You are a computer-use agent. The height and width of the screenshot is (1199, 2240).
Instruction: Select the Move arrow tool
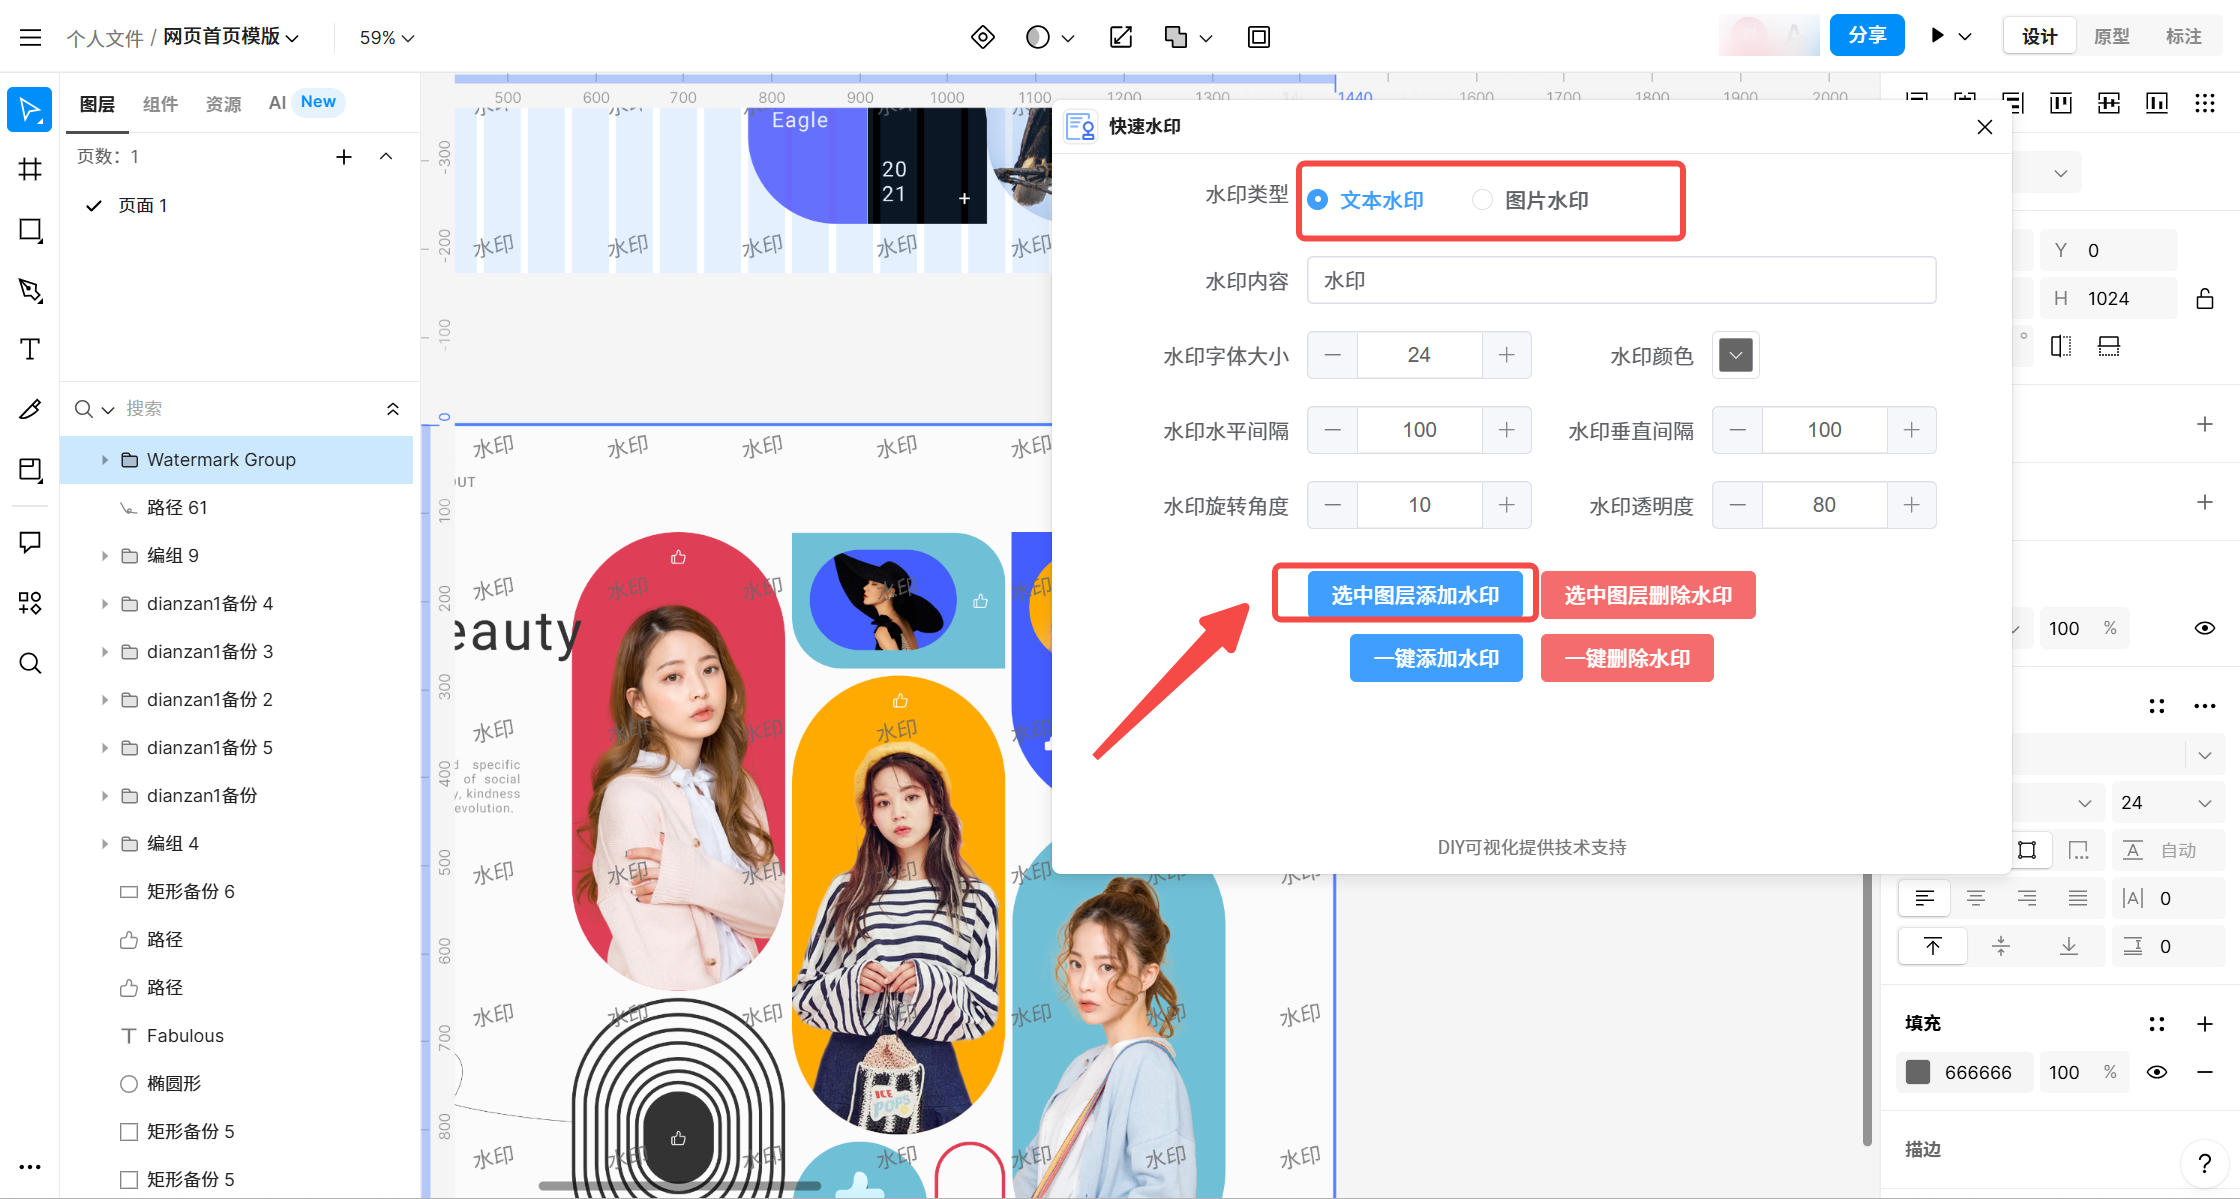coord(30,109)
